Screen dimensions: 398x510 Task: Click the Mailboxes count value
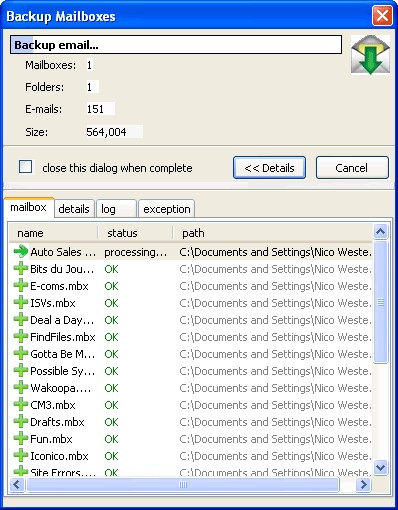89,65
